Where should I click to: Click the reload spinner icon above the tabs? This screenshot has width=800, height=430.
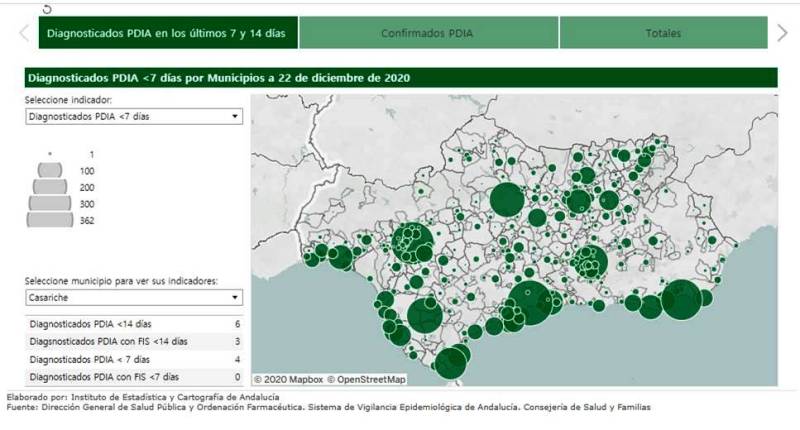click(46, 9)
